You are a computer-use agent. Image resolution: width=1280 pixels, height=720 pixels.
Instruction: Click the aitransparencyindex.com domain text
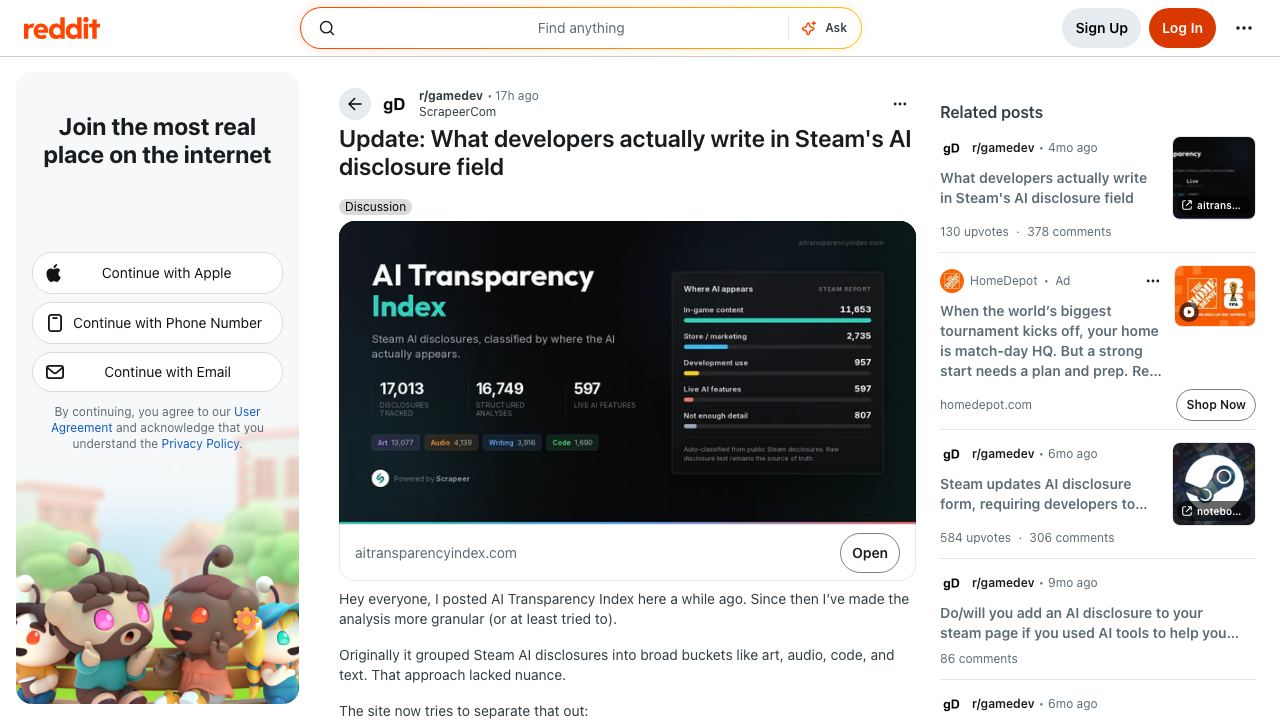pos(436,553)
